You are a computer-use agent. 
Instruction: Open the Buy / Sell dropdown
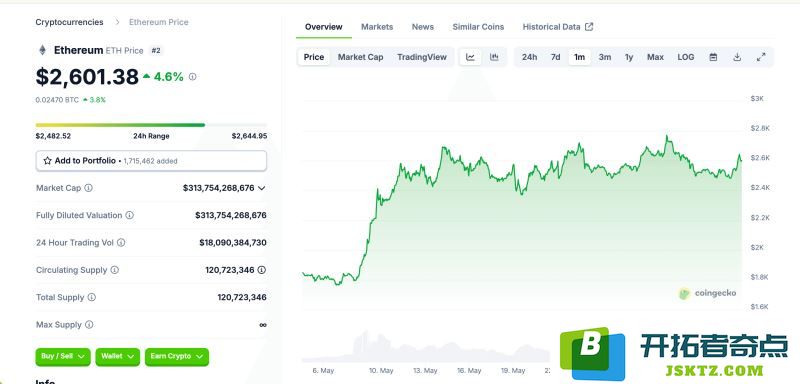click(x=63, y=356)
